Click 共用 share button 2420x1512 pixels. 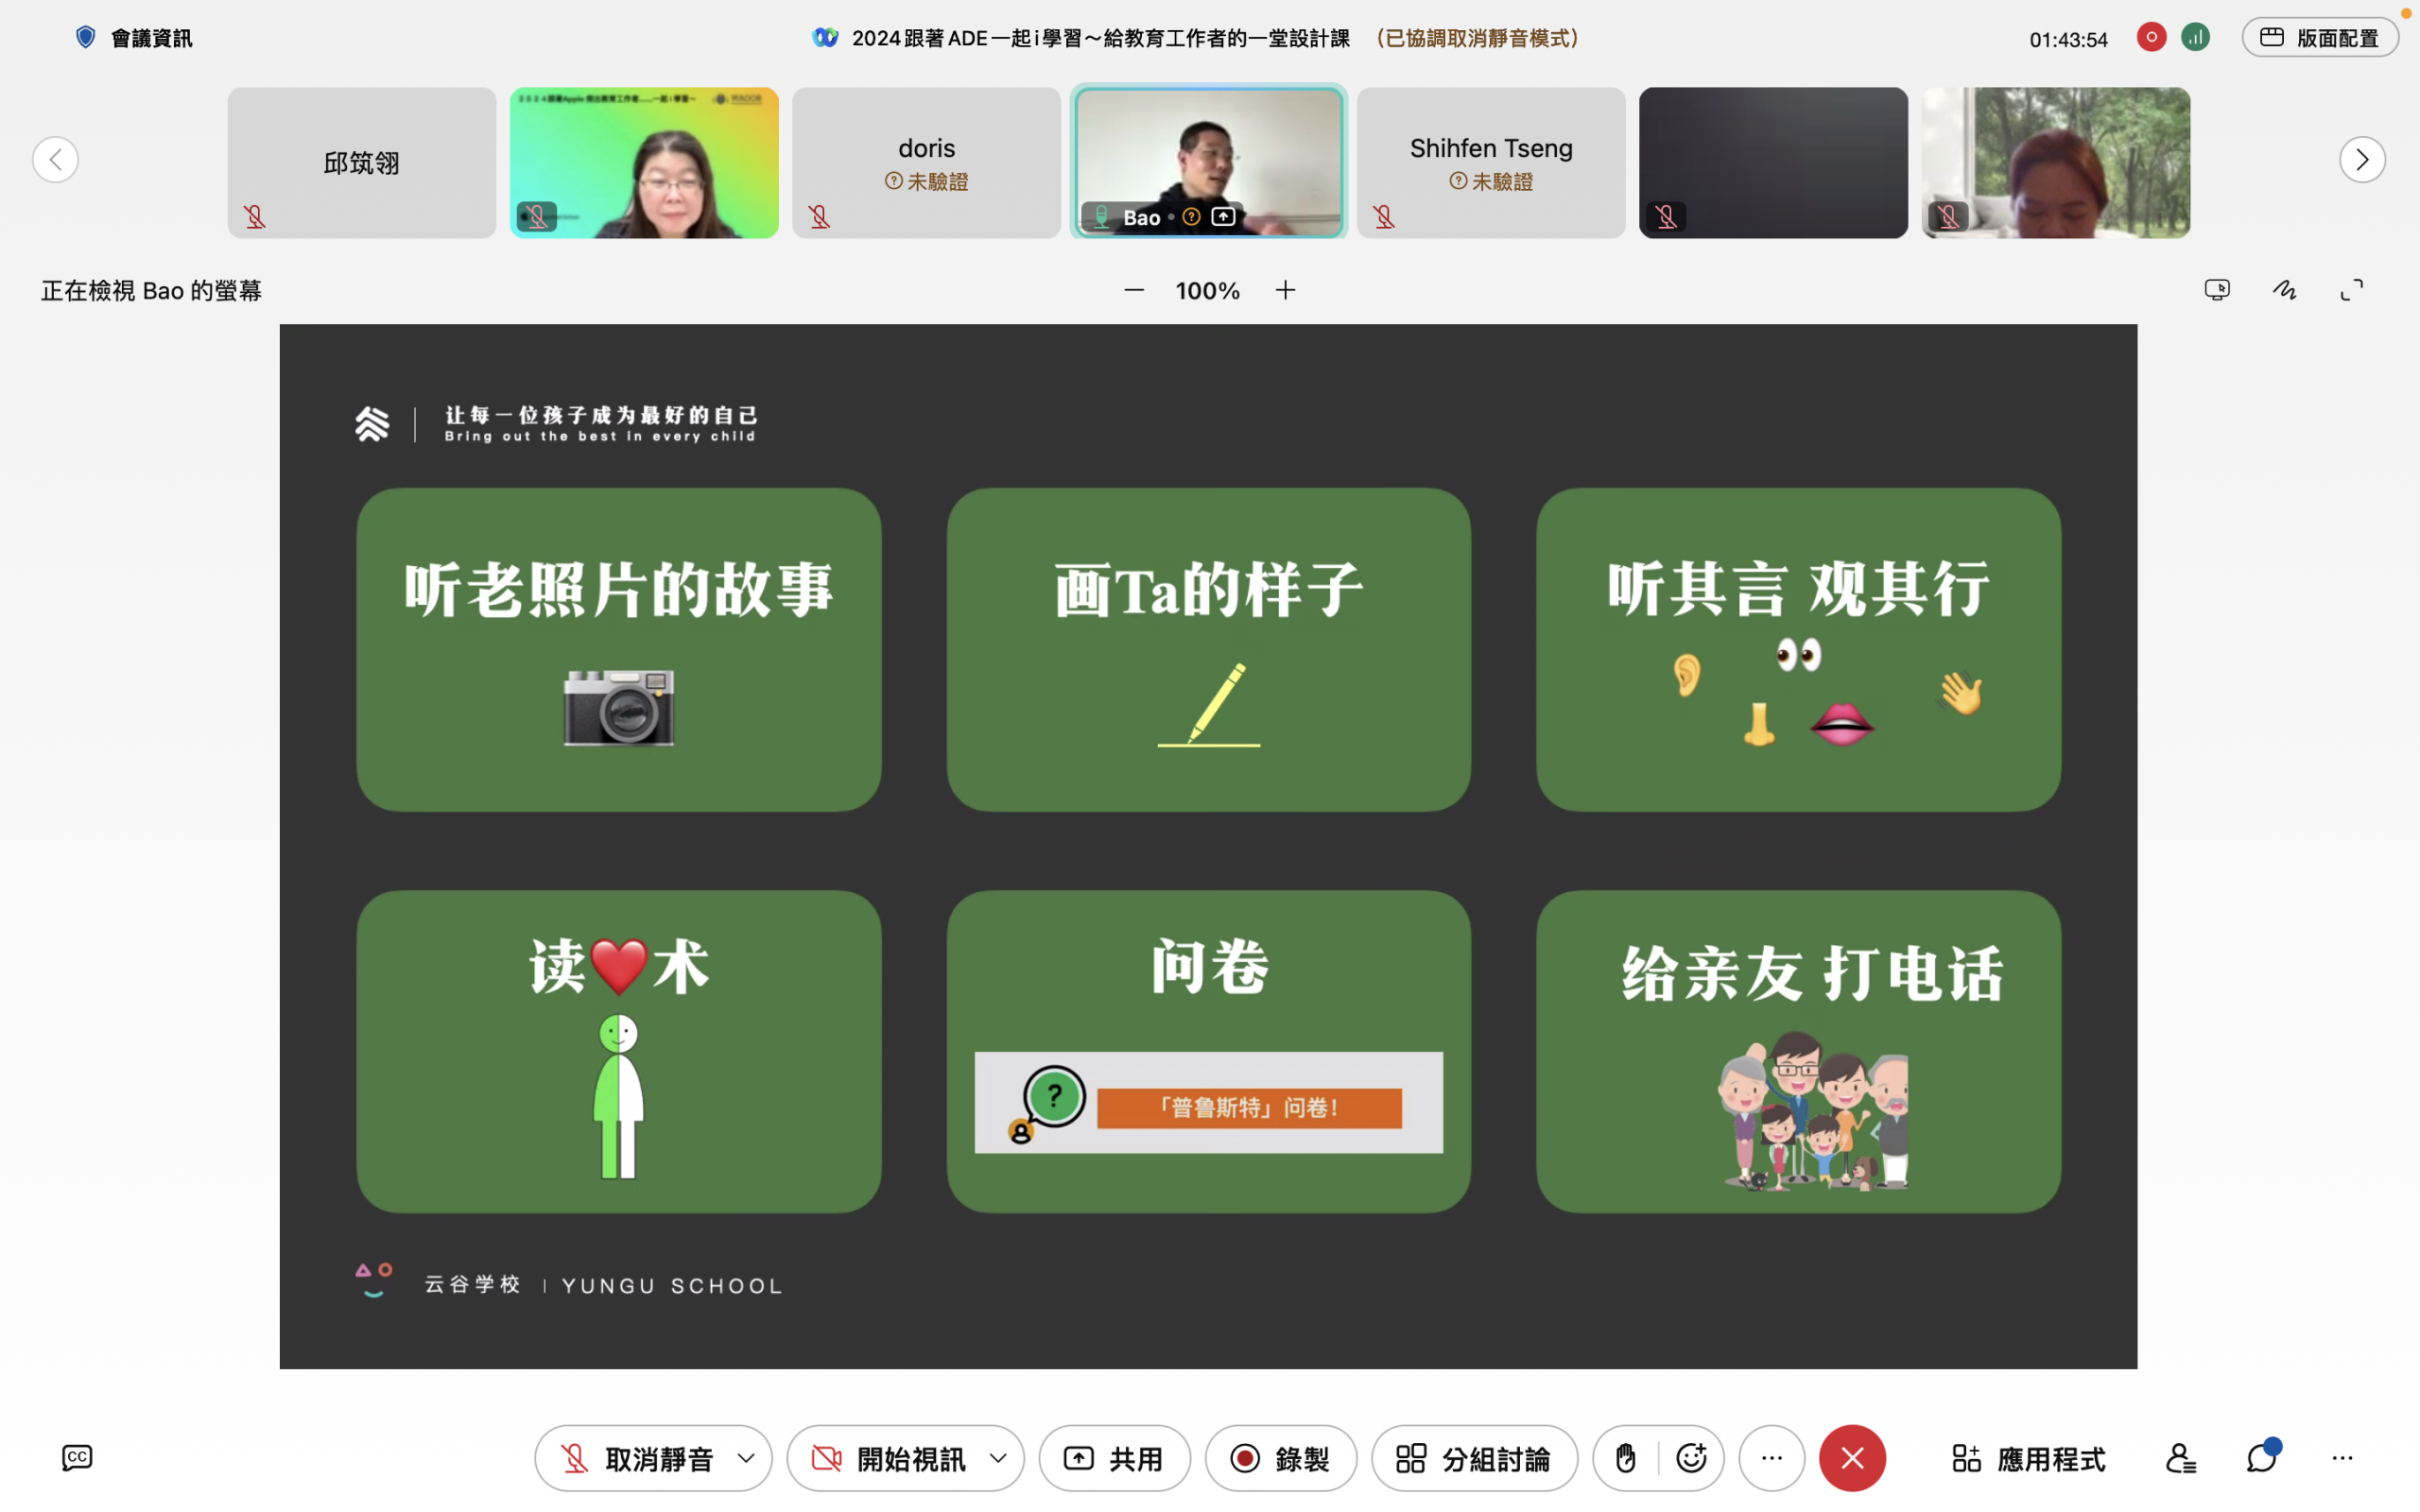[x=1114, y=1458]
